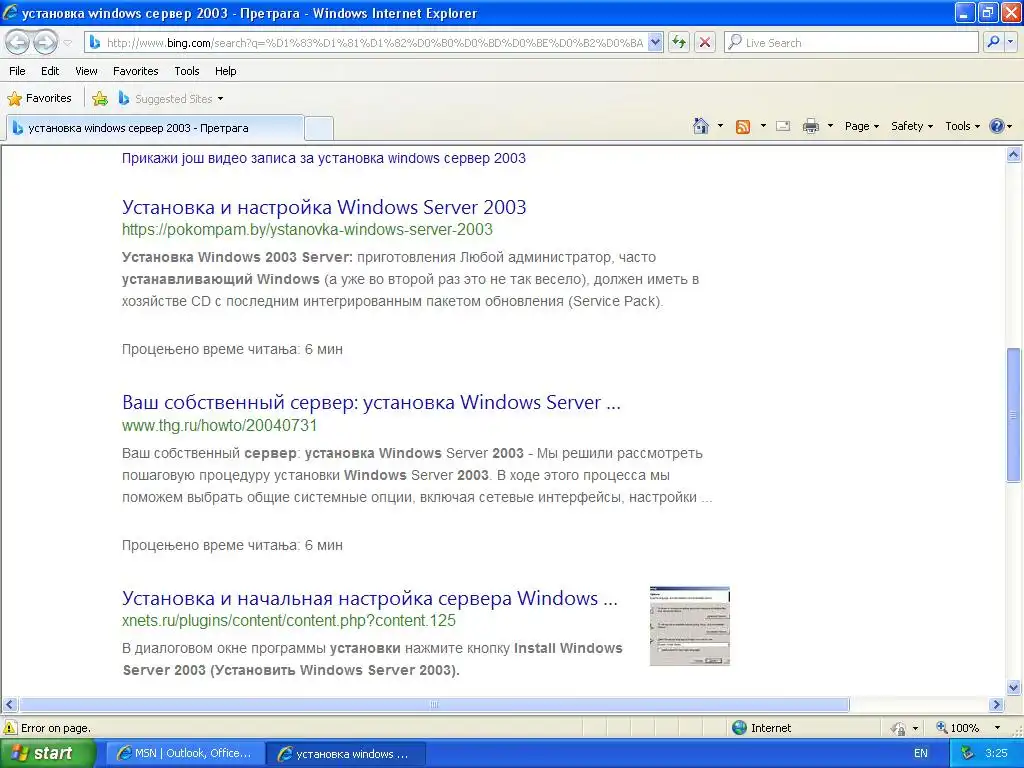Screen dimensions: 1024x768
Task: Click the xnets.ru result thumbnail image
Action: coord(690,626)
